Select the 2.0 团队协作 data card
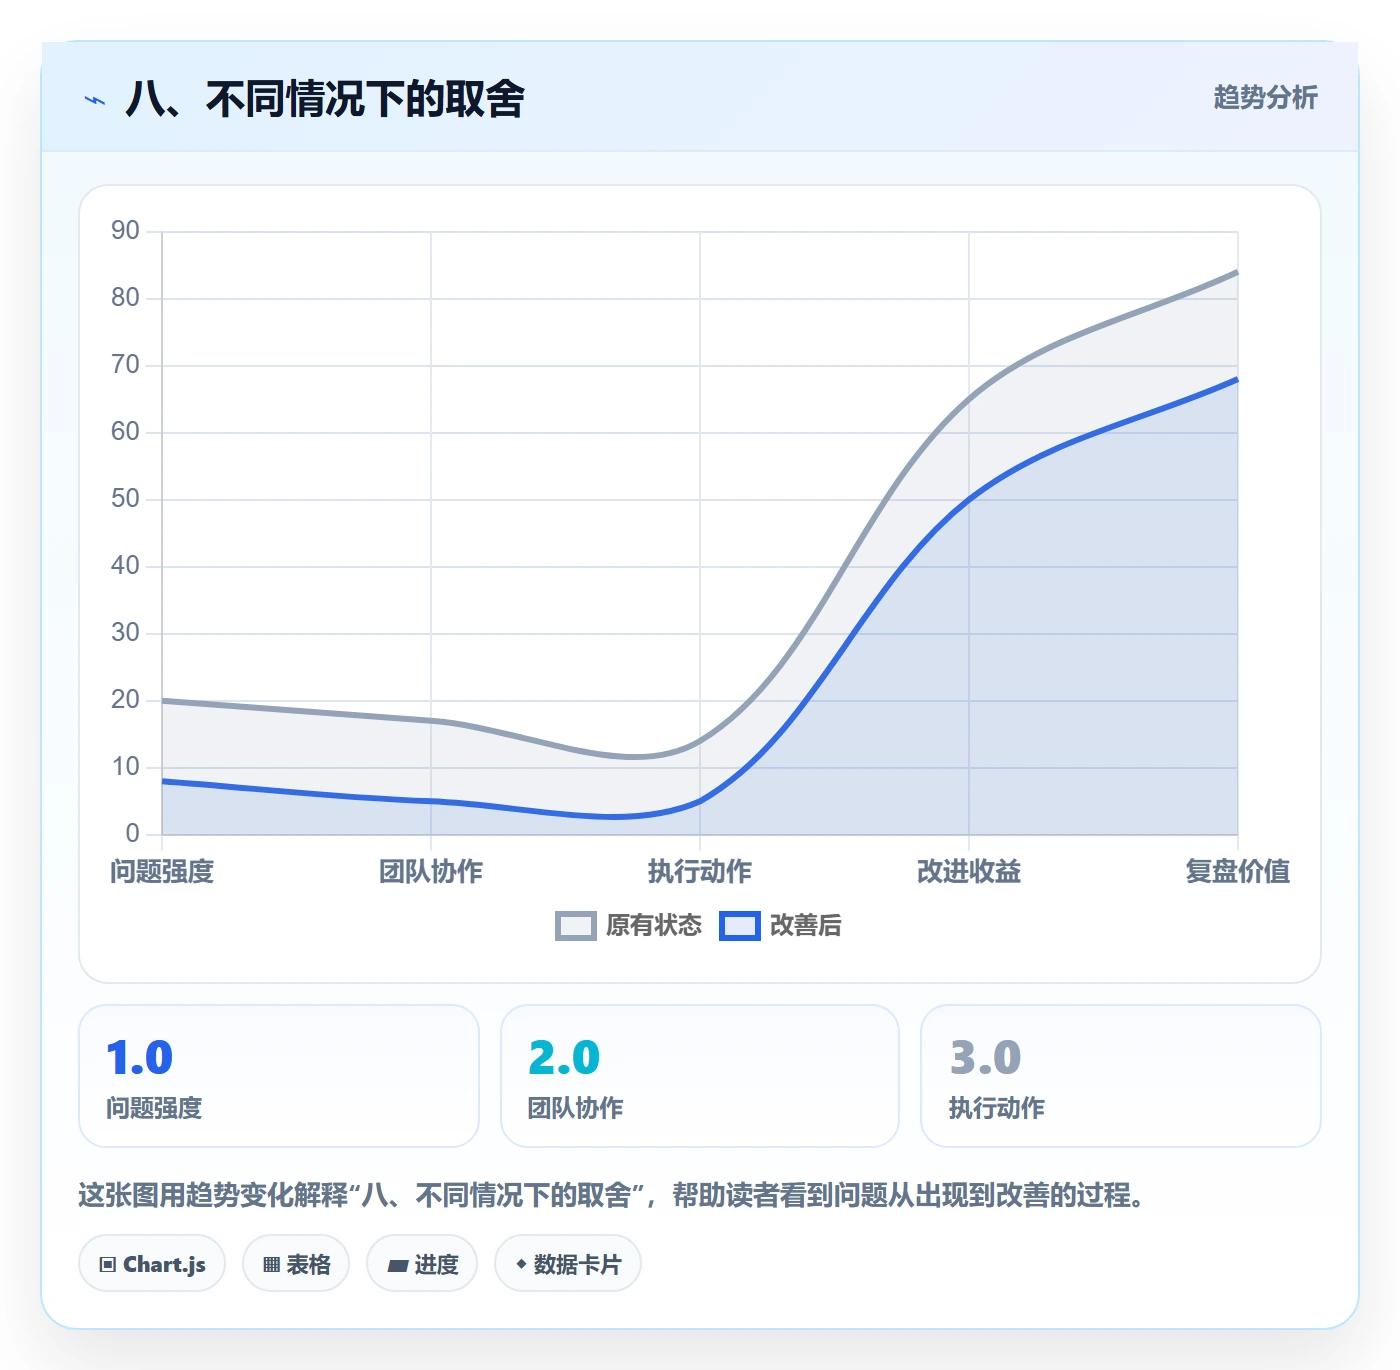Screen dimensions: 1400x1370 coord(700,1076)
